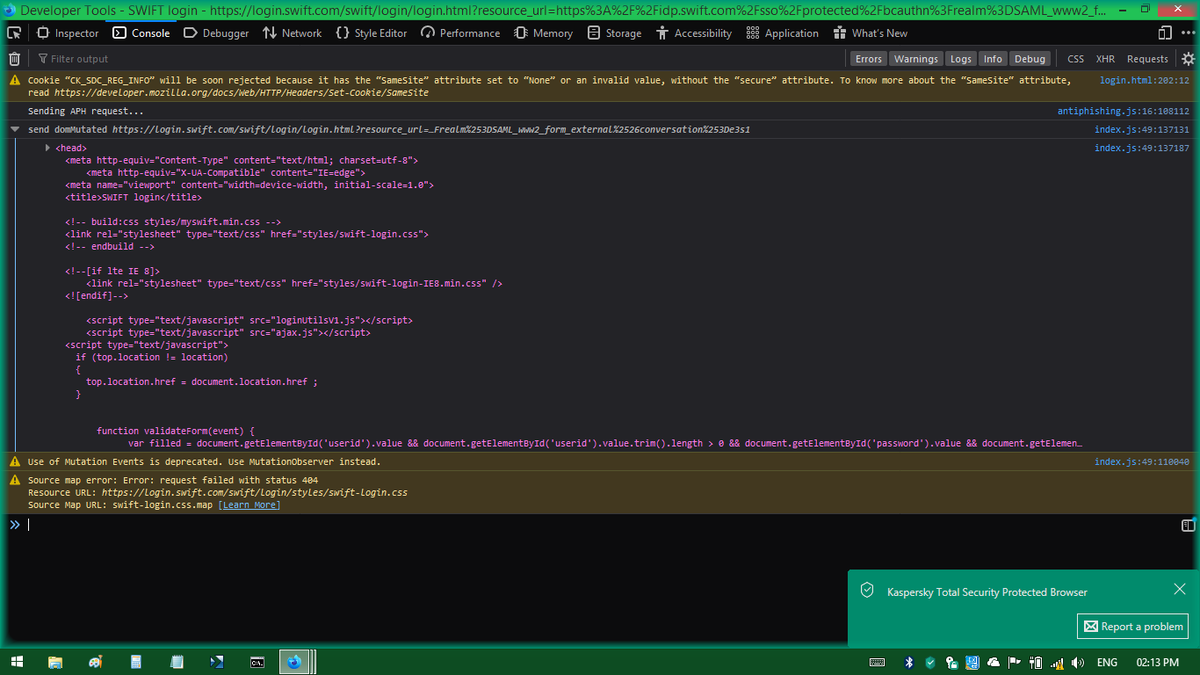Click network signal tray icon
Viewport: 1200px width, 675px height.
point(1058,662)
